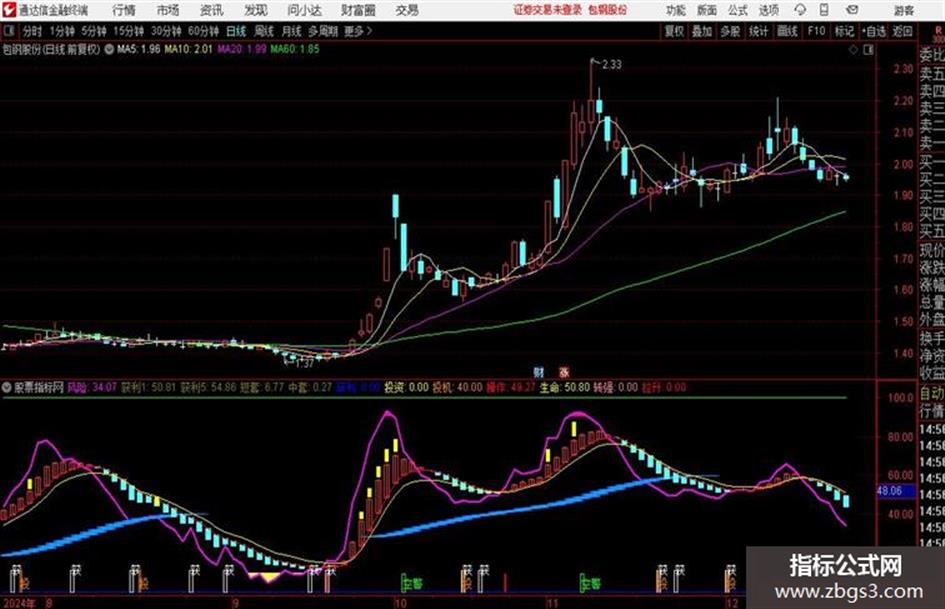Click the 叠加 overlay toolbar button

(x=702, y=31)
